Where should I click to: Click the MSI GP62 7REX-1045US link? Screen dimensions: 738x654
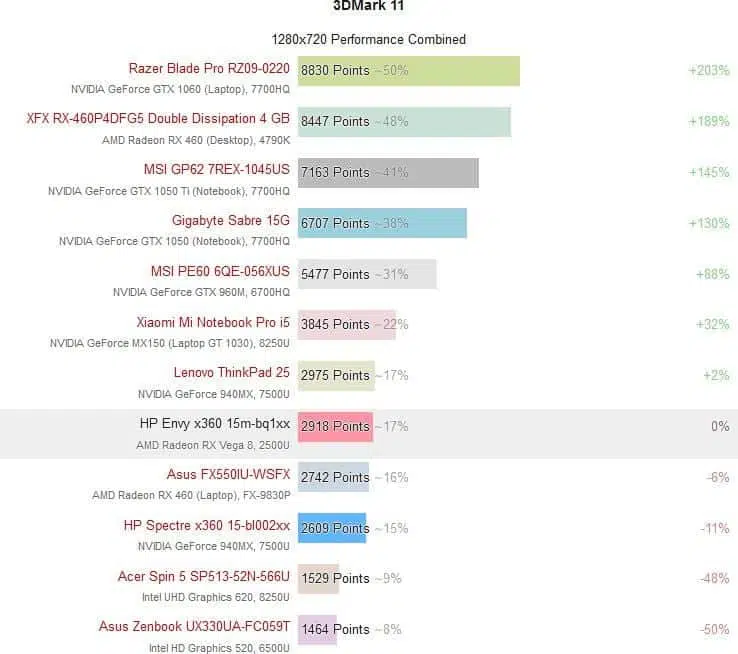coord(217,169)
